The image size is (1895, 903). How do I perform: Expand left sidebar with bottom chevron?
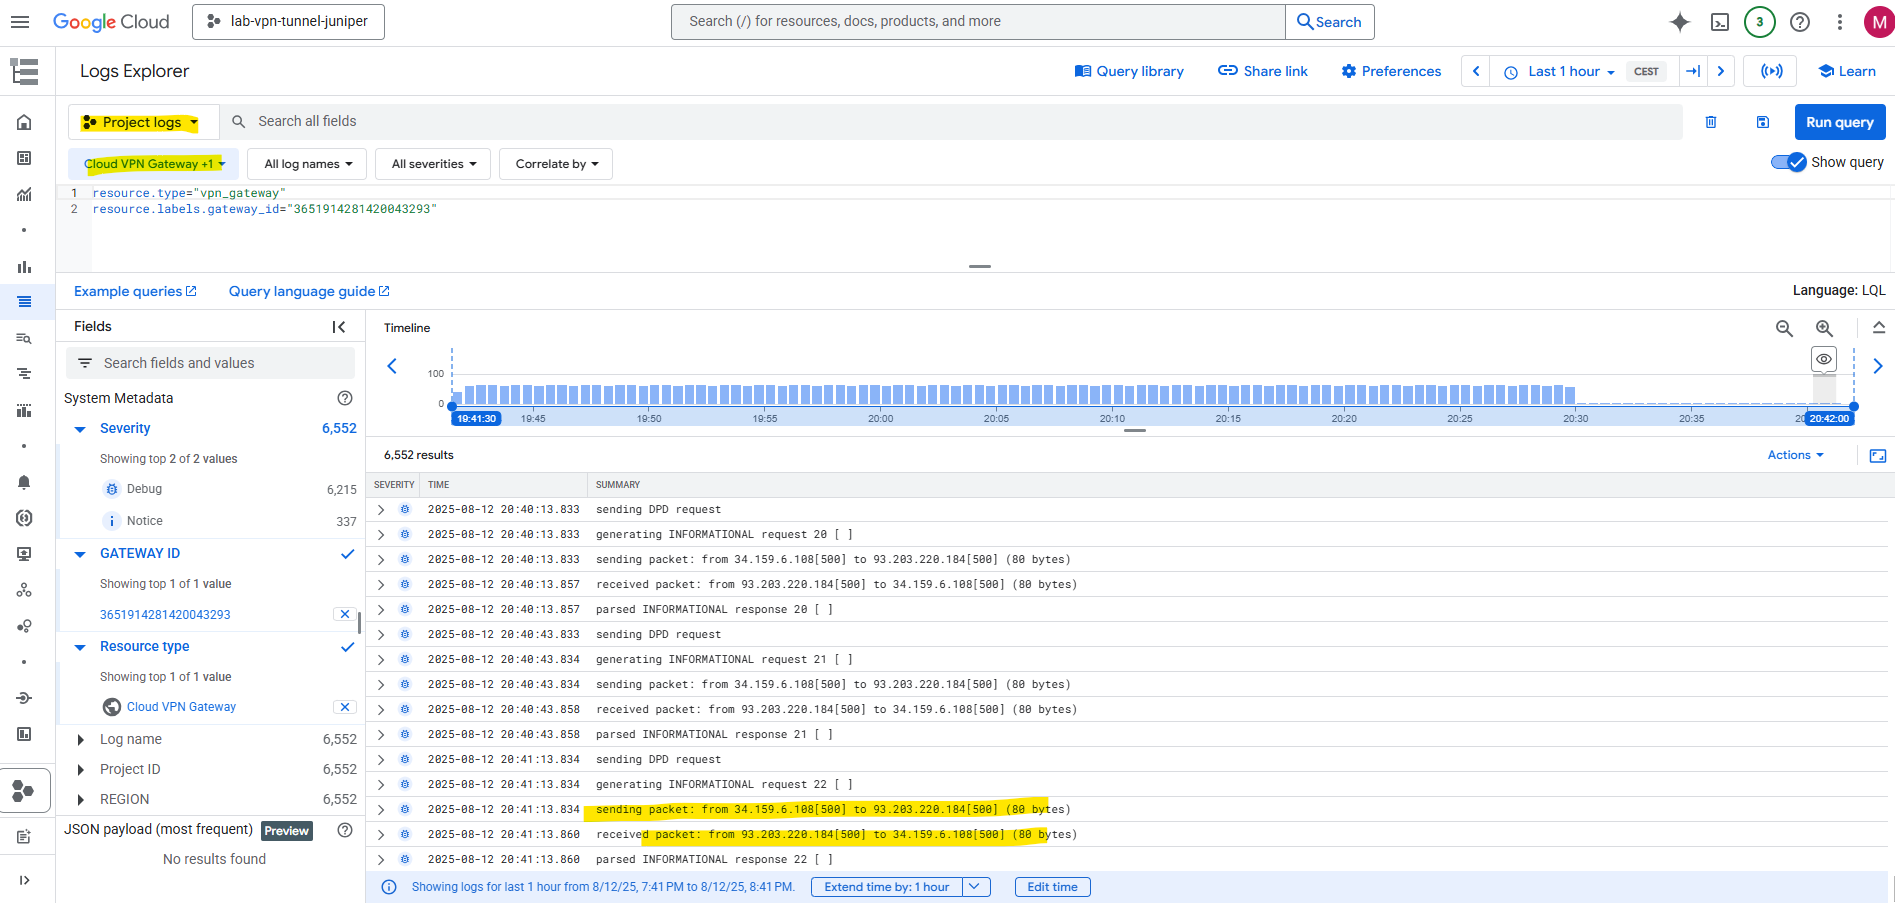(24, 880)
